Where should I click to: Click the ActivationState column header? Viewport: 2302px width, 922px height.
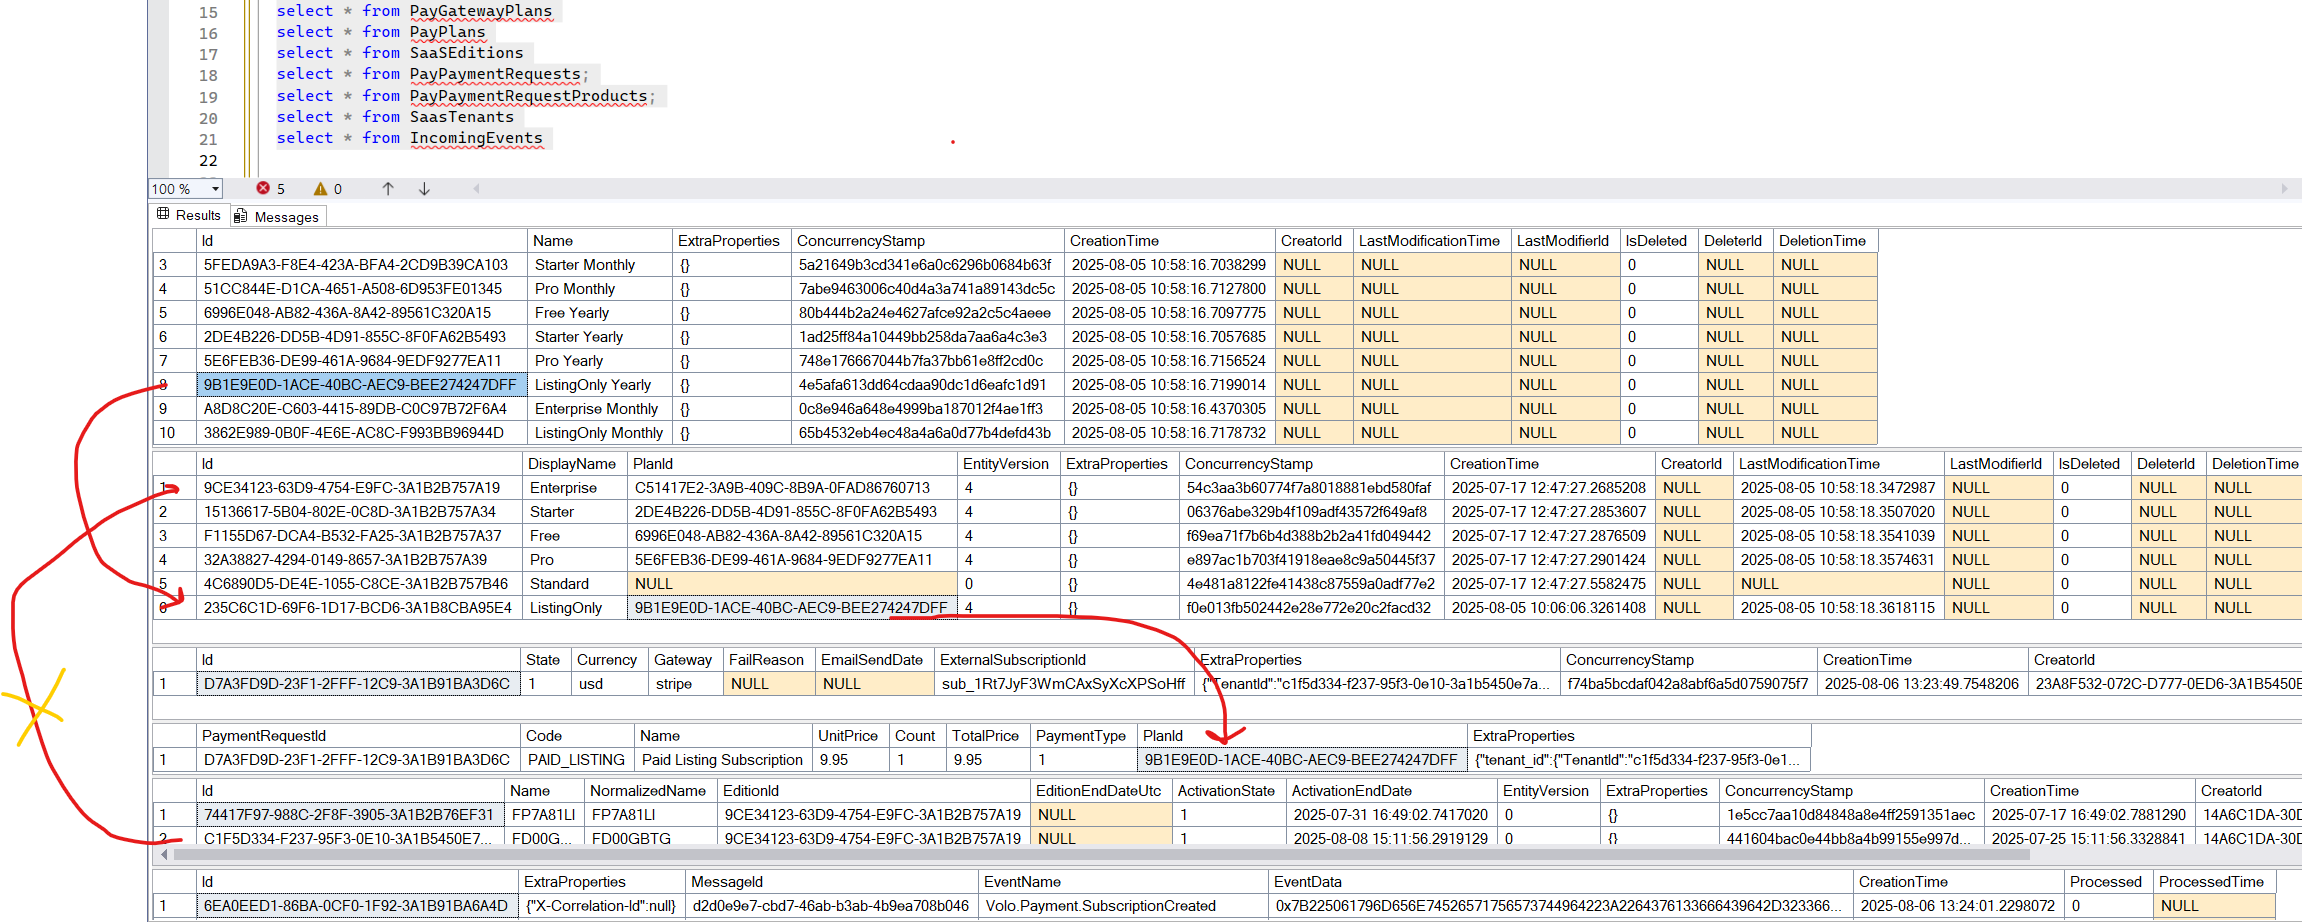click(1229, 791)
